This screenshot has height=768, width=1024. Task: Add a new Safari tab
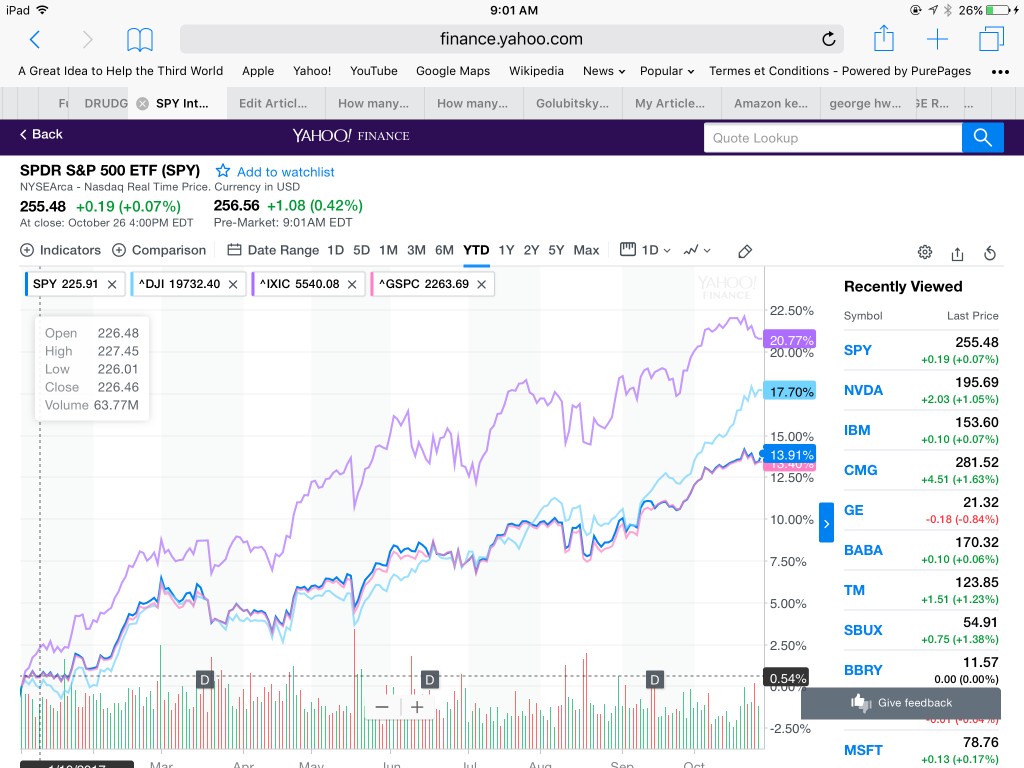[937, 39]
